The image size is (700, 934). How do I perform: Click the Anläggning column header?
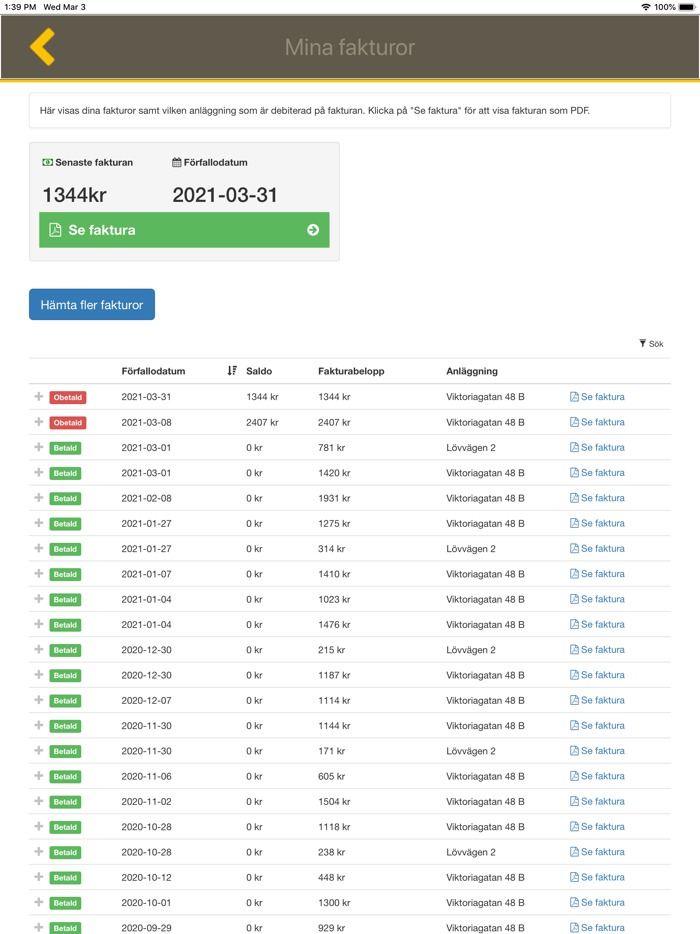pyautogui.click(x=472, y=371)
